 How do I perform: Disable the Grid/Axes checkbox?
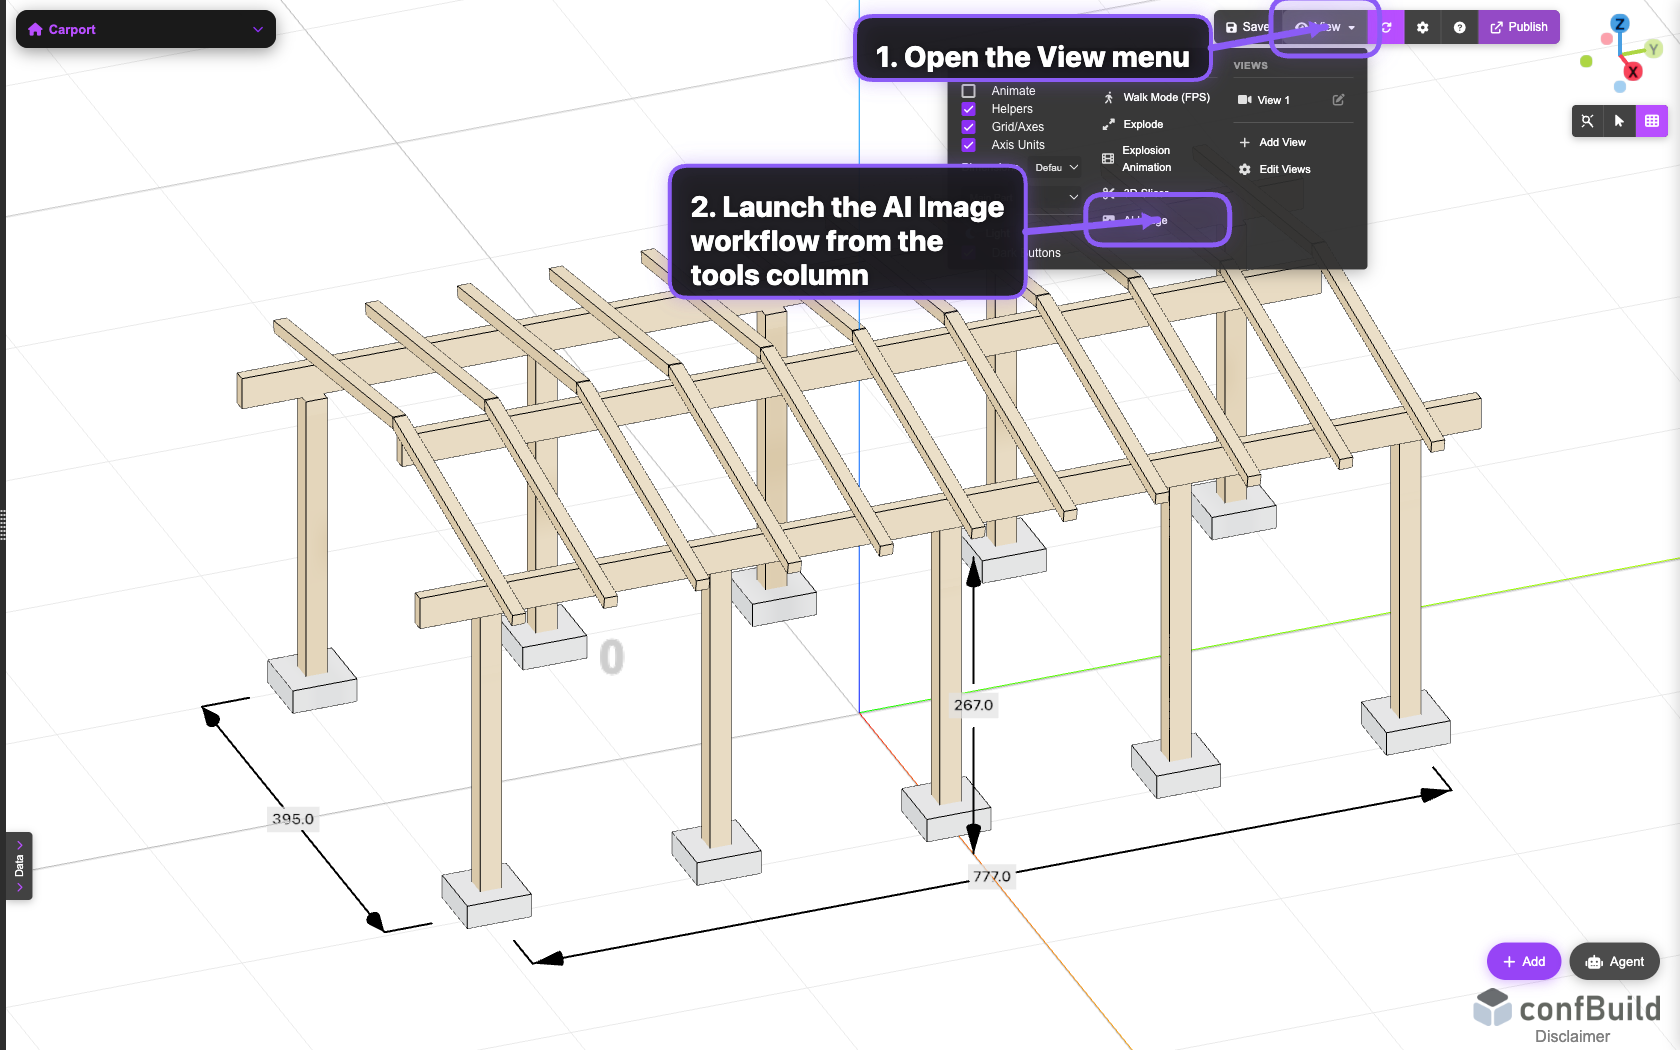pyautogui.click(x=968, y=127)
